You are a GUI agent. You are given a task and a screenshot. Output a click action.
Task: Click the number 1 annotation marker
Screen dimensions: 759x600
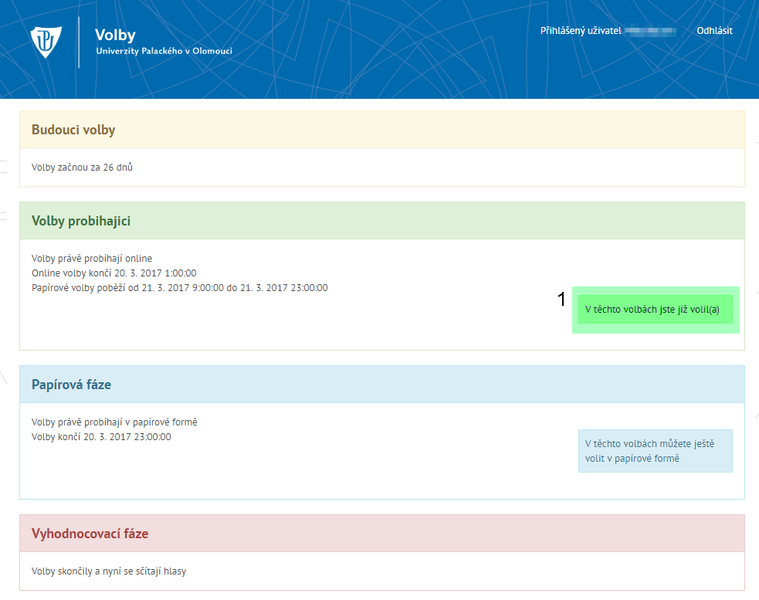562,299
